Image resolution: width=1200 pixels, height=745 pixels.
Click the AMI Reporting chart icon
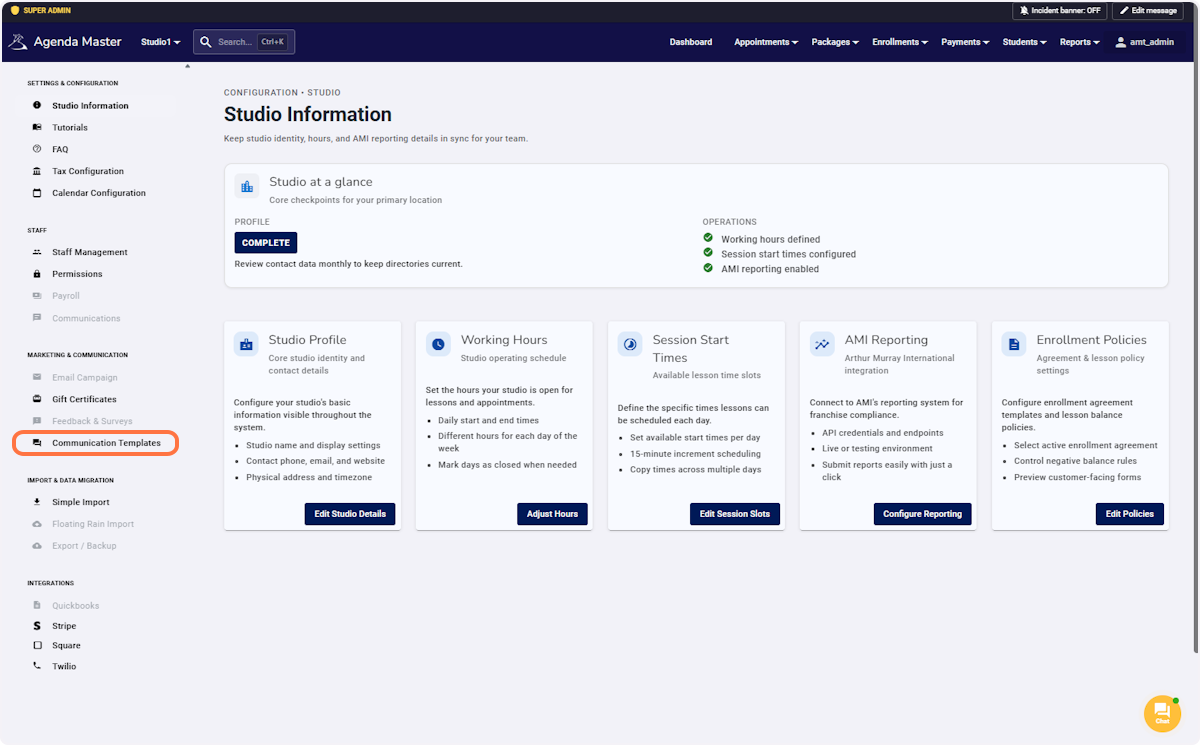point(822,344)
